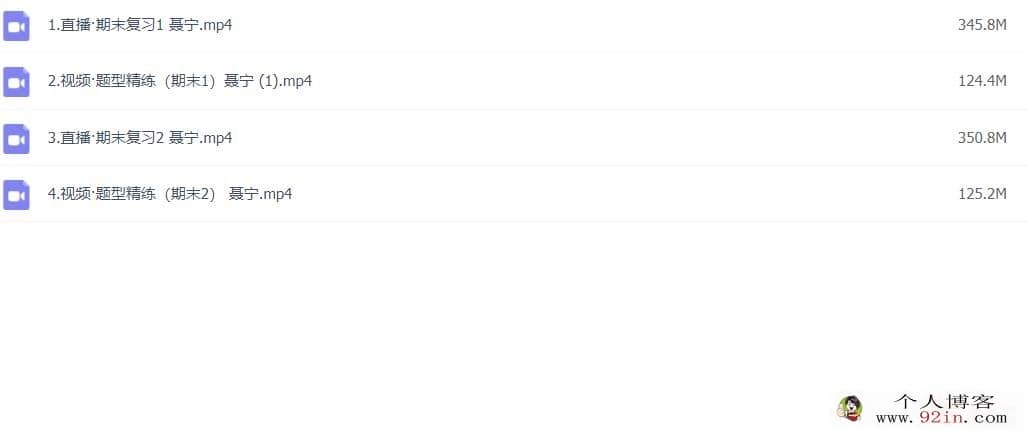
Task: Click the 350.8M file size
Action: (x=982, y=138)
